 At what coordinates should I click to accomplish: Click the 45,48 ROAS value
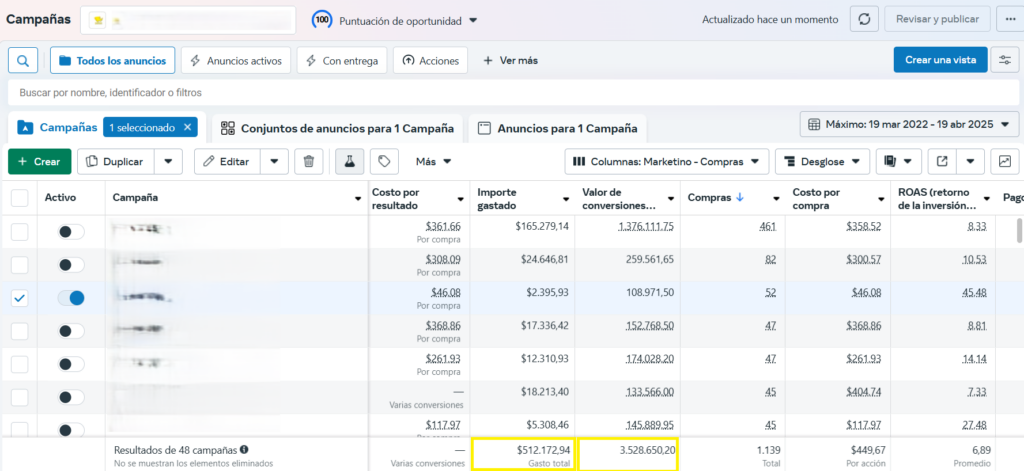[x=974, y=292]
